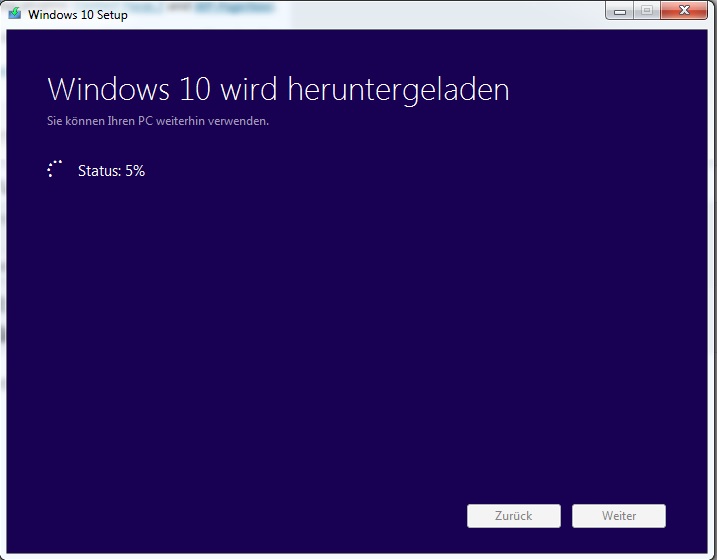The height and width of the screenshot is (560, 717).
Task: Click the spinning progress dots indicator
Action: pos(54,169)
